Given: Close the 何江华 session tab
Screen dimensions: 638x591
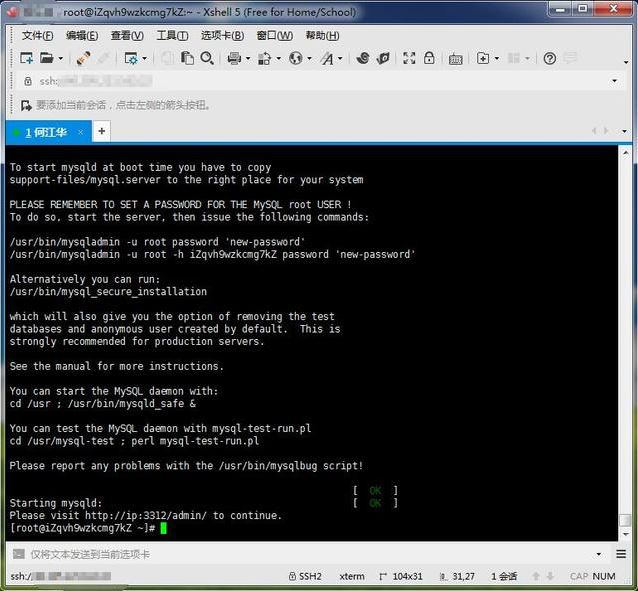Looking at the screenshot, I should [81, 132].
